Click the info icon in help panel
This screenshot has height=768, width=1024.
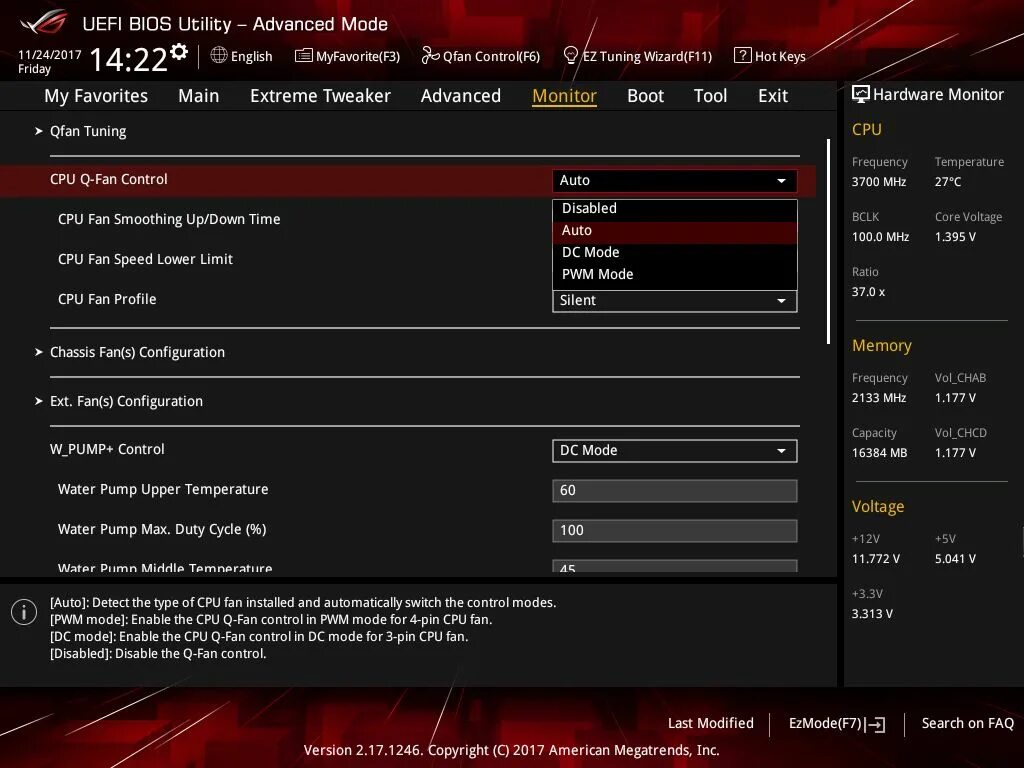[24, 612]
